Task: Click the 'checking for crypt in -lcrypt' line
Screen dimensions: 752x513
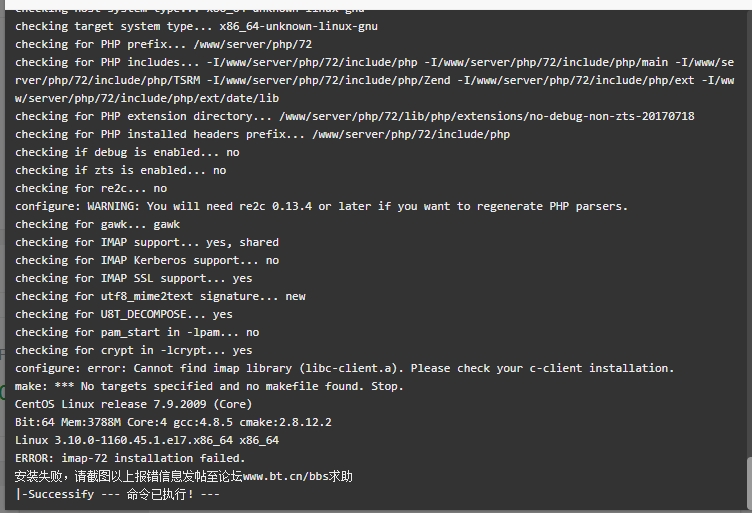Action: tap(133, 350)
